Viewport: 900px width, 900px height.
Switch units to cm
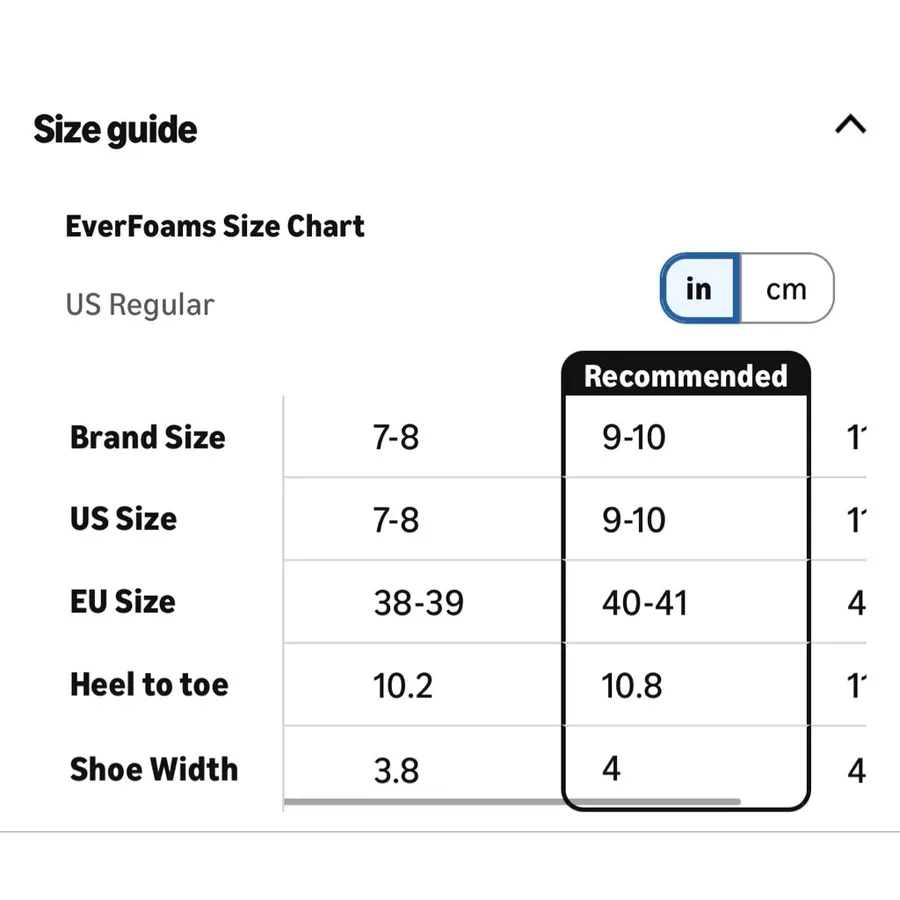coord(786,288)
